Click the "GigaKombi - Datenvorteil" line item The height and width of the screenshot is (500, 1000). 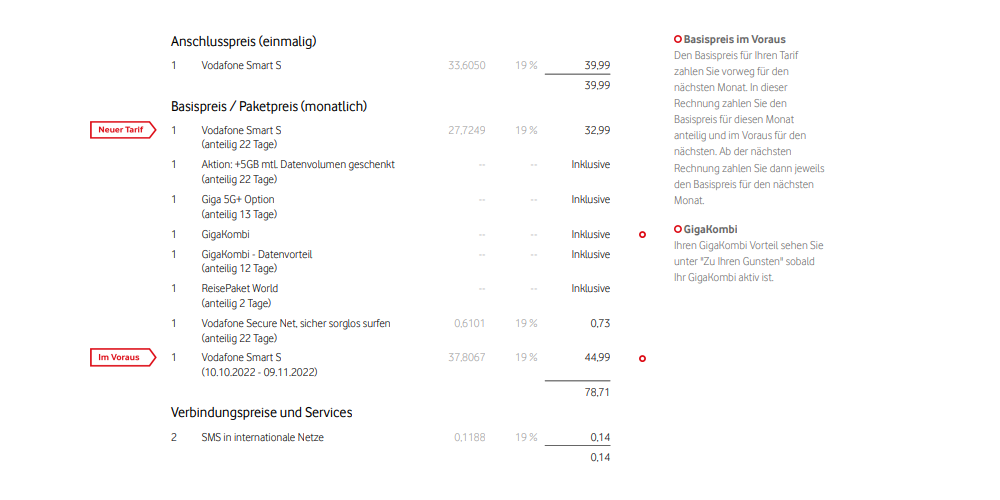[257, 254]
